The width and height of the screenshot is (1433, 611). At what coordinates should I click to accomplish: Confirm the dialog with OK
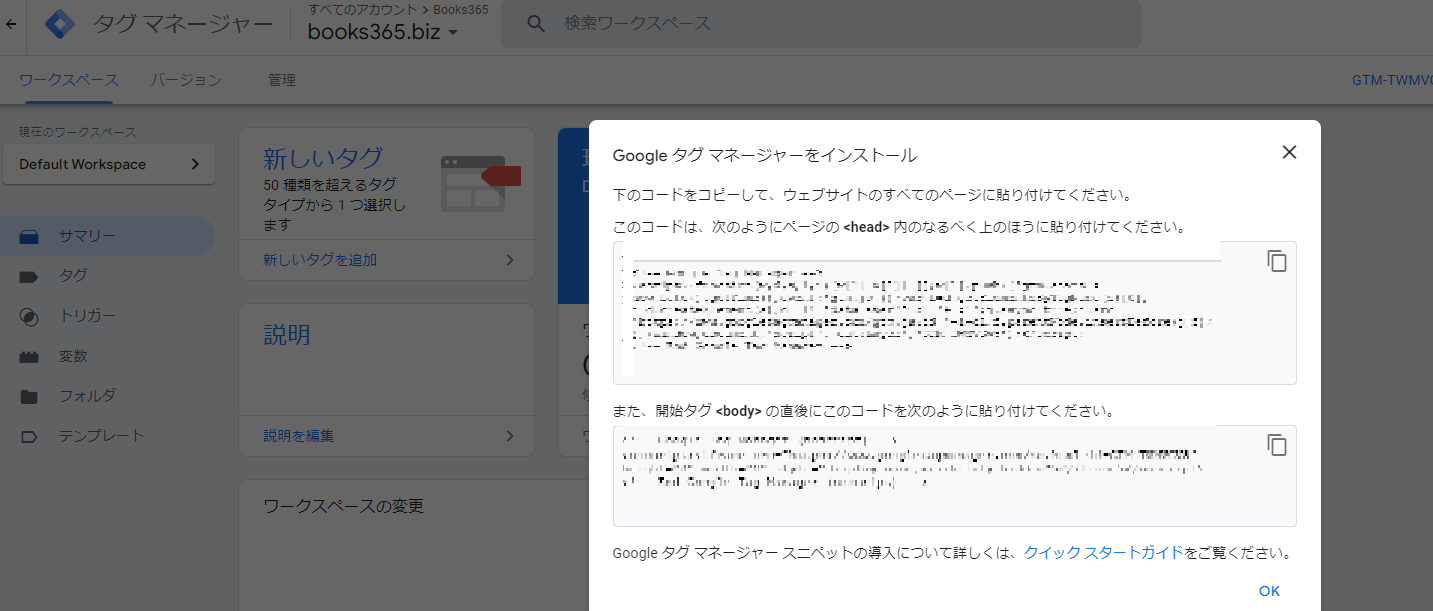(1268, 590)
